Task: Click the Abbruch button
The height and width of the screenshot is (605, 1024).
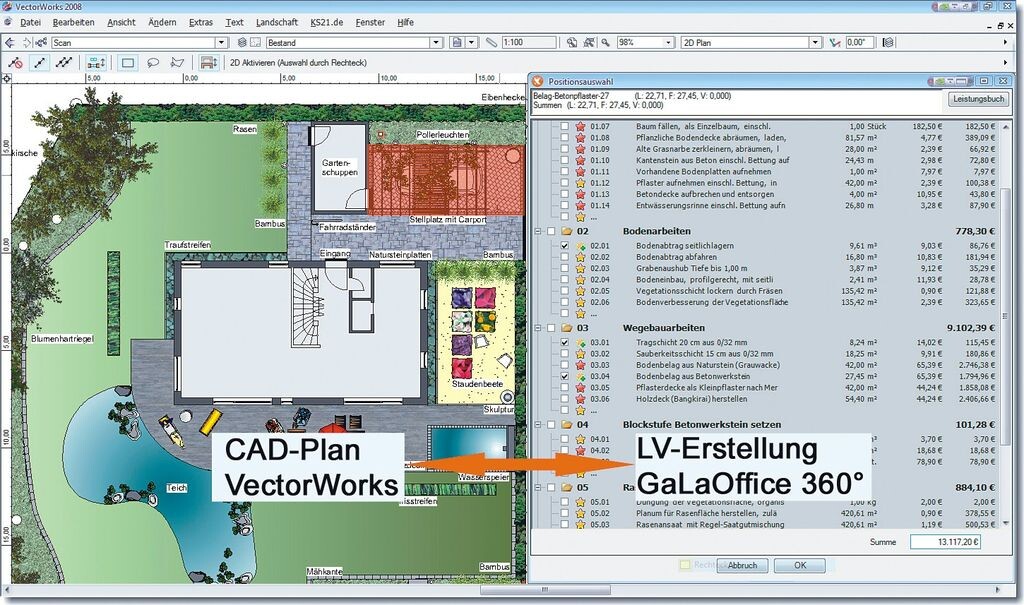Action: (x=743, y=566)
